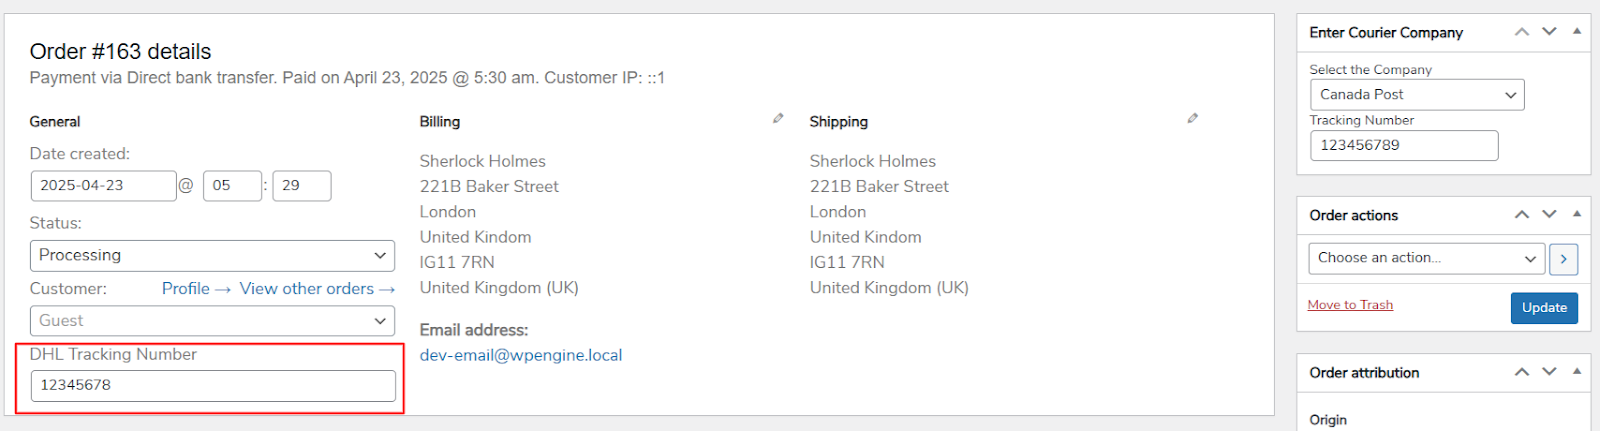Move Order attribution panel up
Viewport: 1600px width, 431px height.
point(1522,372)
